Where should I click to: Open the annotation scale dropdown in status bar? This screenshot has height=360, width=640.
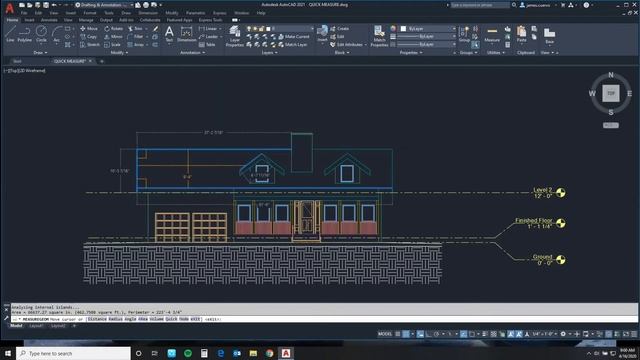(x=545, y=334)
